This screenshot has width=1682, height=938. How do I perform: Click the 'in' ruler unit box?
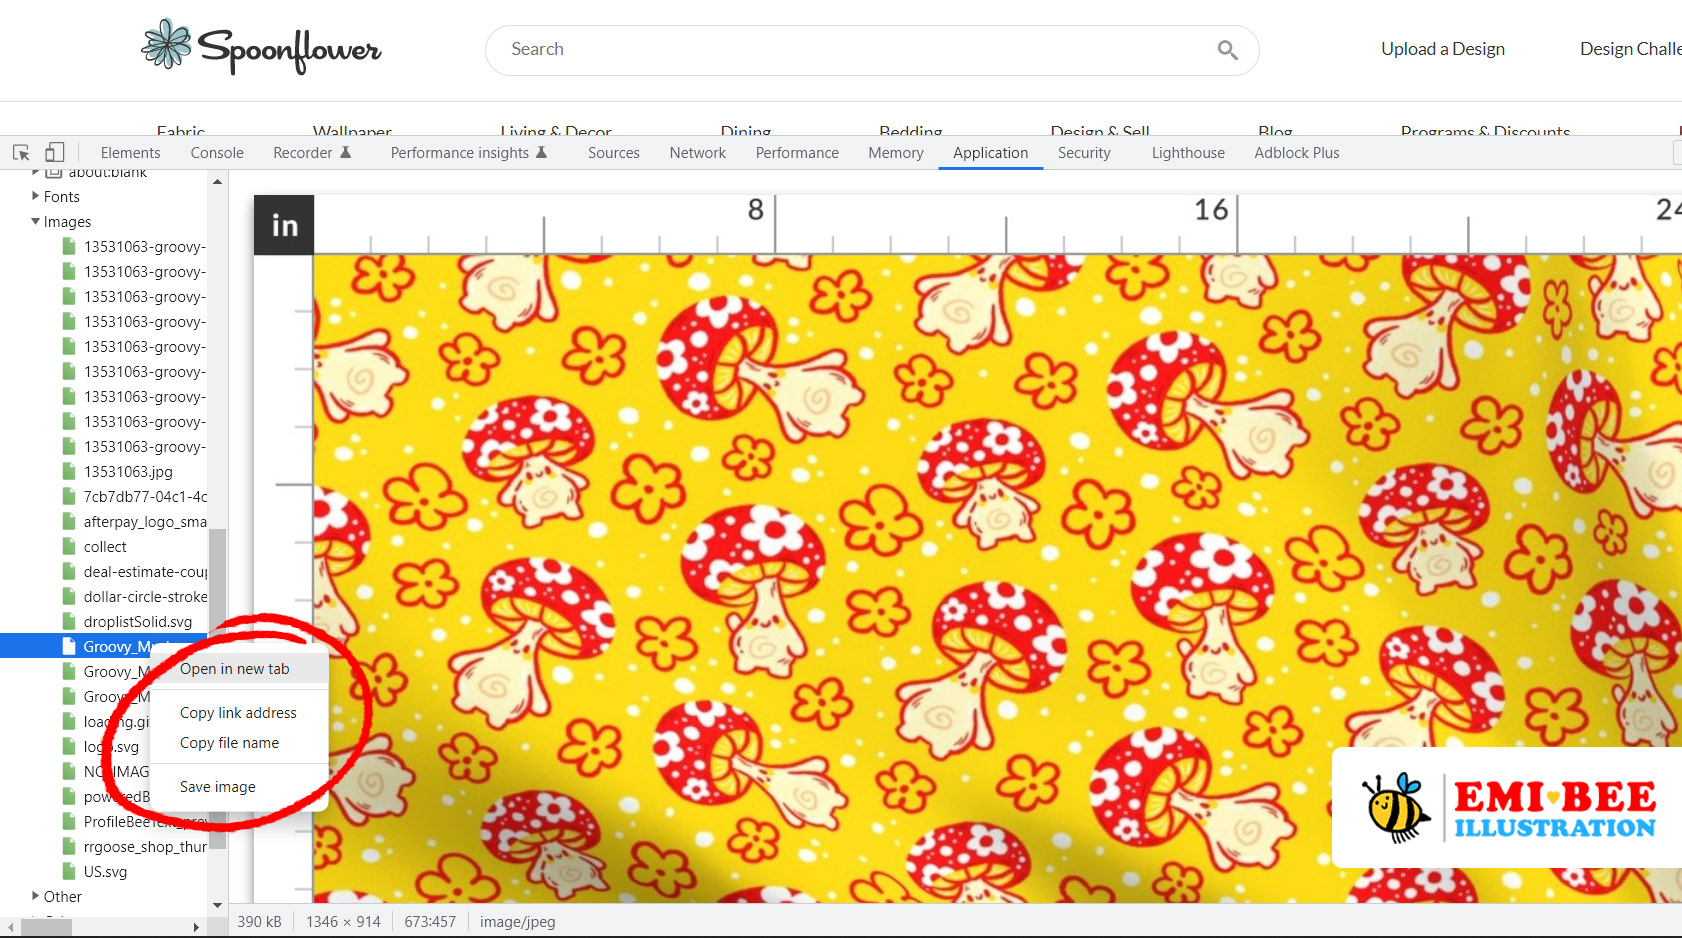[x=284, y=225]
